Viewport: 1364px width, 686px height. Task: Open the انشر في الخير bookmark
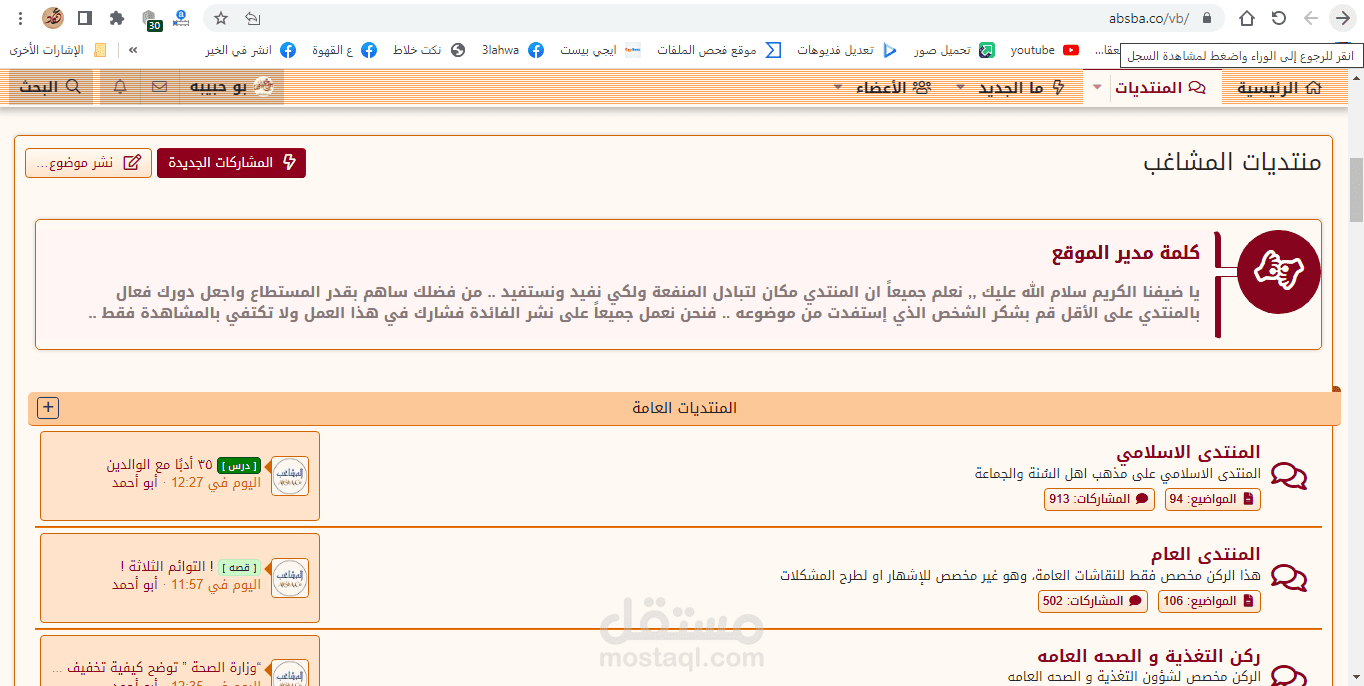click(251, 50)
